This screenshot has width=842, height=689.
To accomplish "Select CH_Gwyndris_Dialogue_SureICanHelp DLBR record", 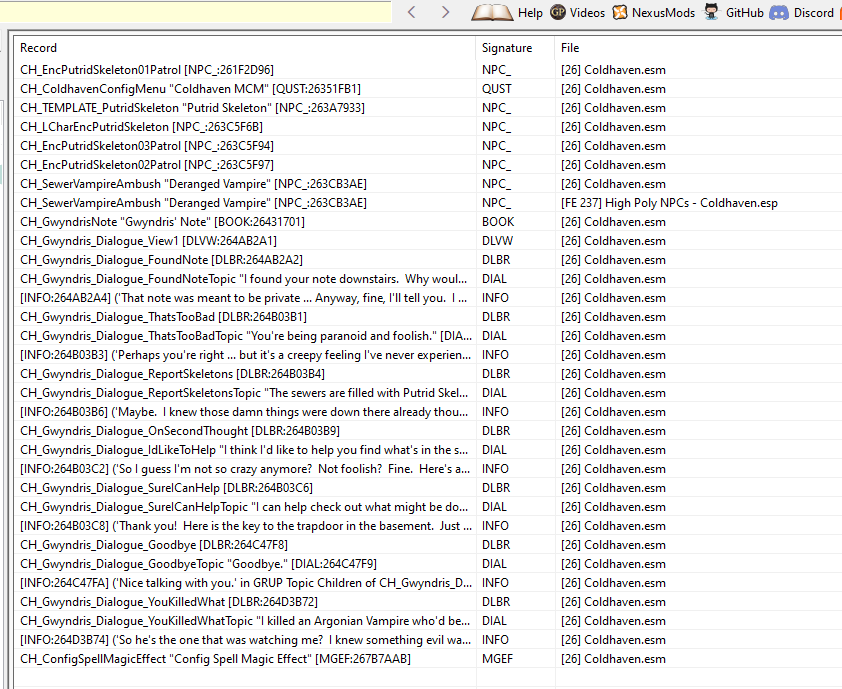I will [166, 488].
